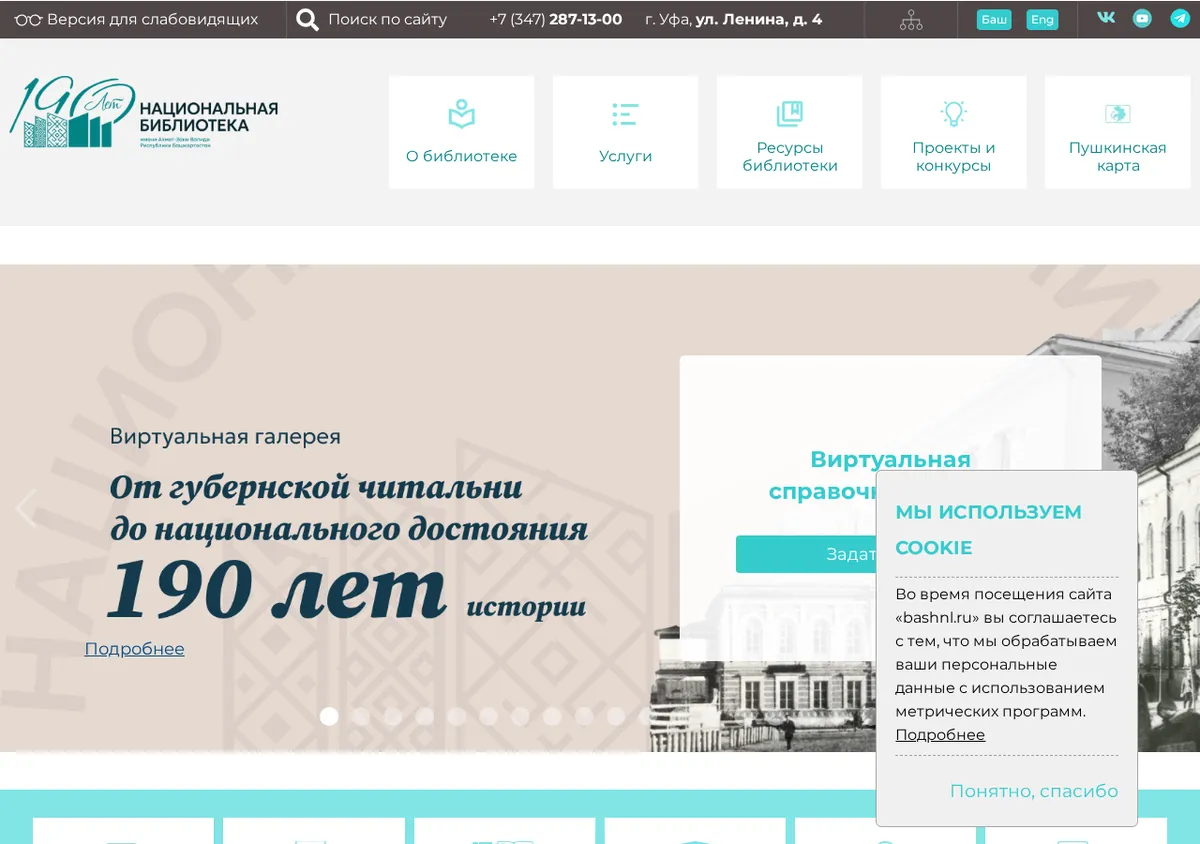Open the sitemap icon in top bar
Viewport: 1200px width, 844px height.
pos(911,19)
